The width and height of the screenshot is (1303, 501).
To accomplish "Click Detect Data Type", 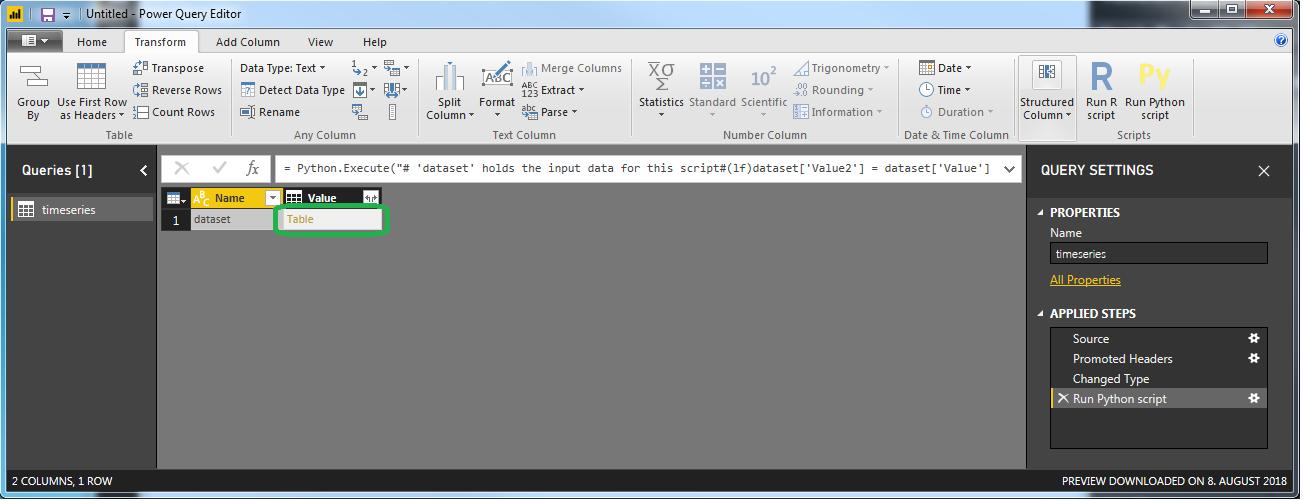I will pos(292,90).
